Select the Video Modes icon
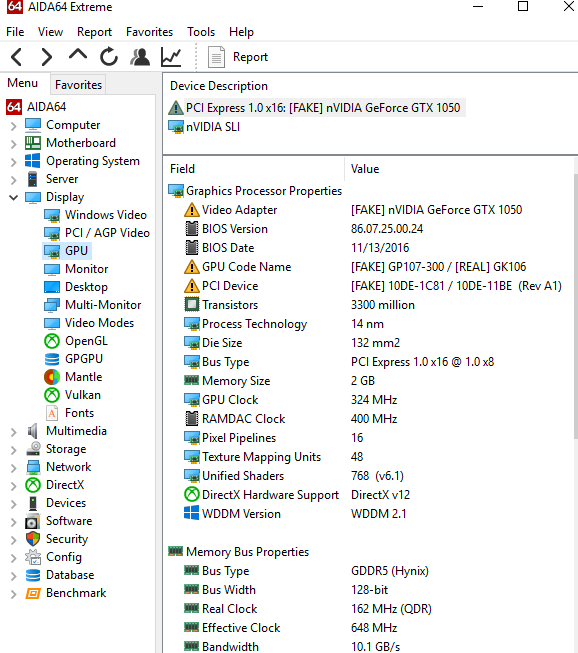Image resolution: width=578 pixels, height=653 pixels. pyautogui.click(x=52, y=323)
